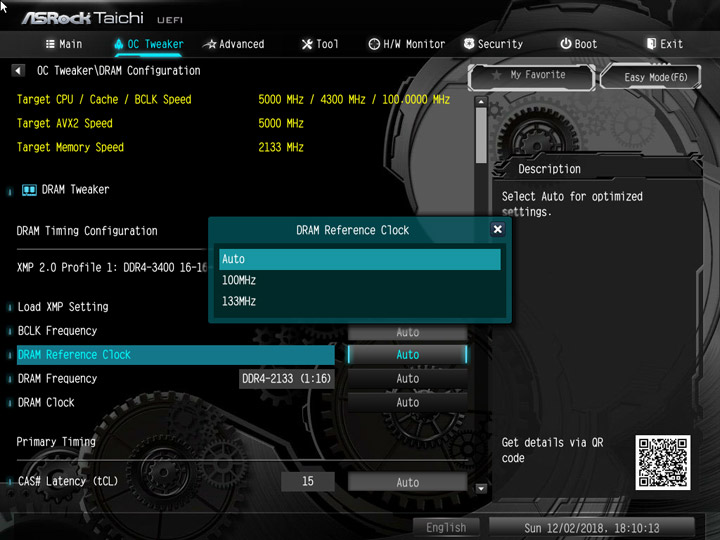Close the DRAM Reference Clock popup
This screenshot has height=540, width=720.
click(497, 229)
